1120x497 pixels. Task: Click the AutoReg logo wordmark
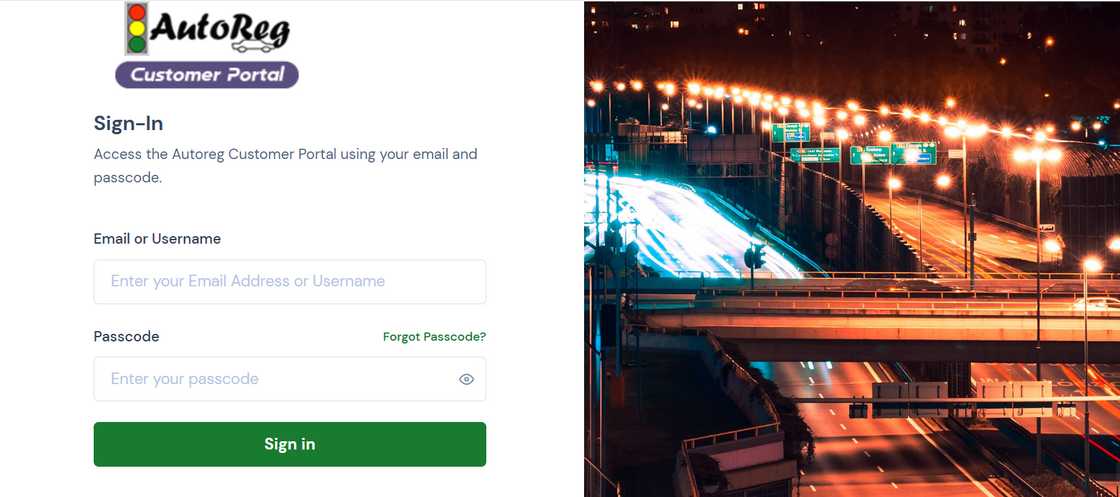(220, 30)
